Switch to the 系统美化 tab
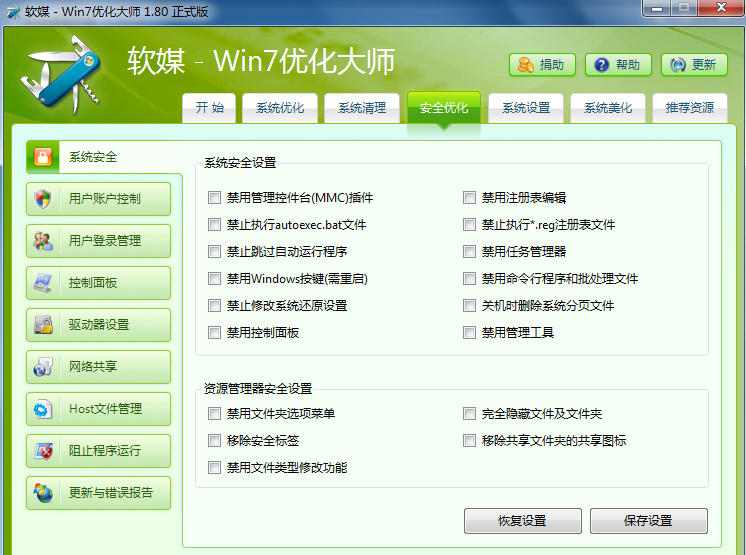The height and width of the screenshot is (555, 746). [x=608, y=108]
